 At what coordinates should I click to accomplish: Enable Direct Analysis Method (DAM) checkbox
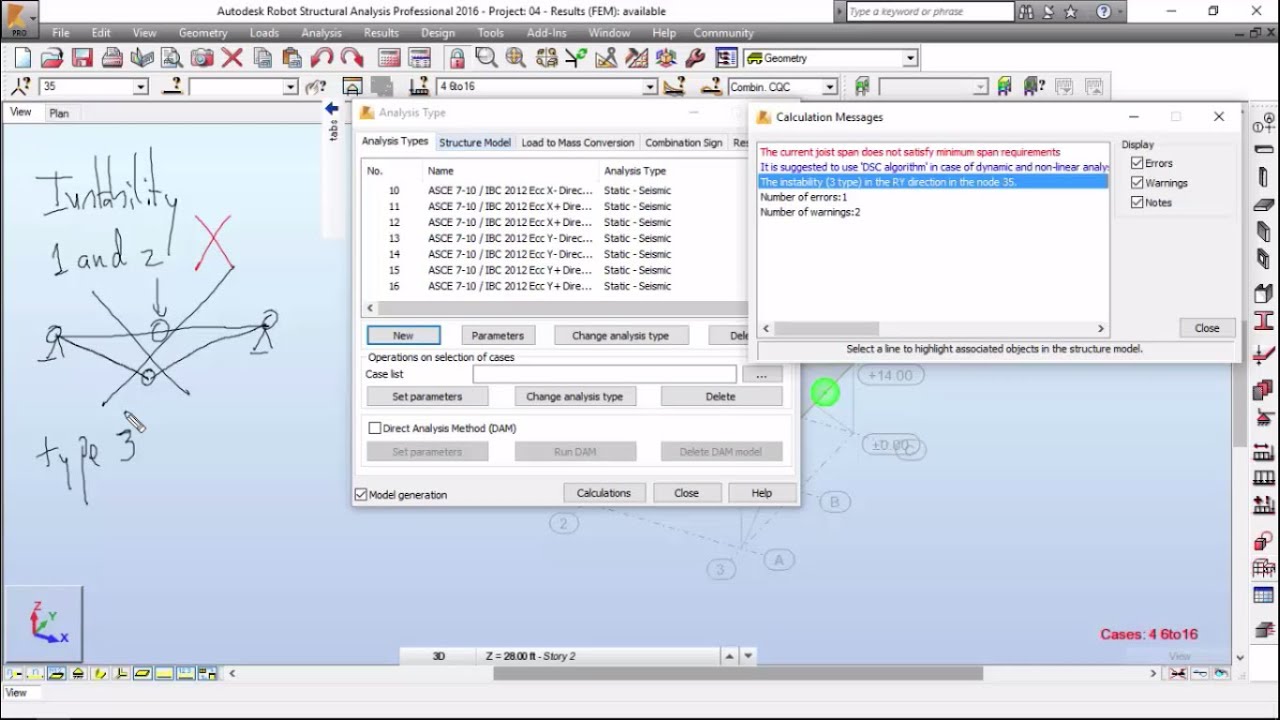pos(375,428)
